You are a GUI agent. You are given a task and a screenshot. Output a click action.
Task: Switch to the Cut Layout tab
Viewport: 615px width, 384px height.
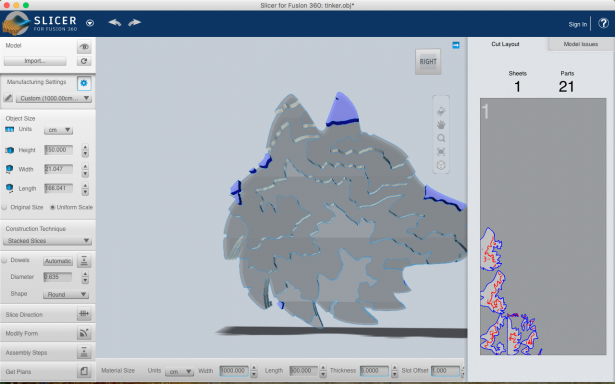(x=505, y=44)
